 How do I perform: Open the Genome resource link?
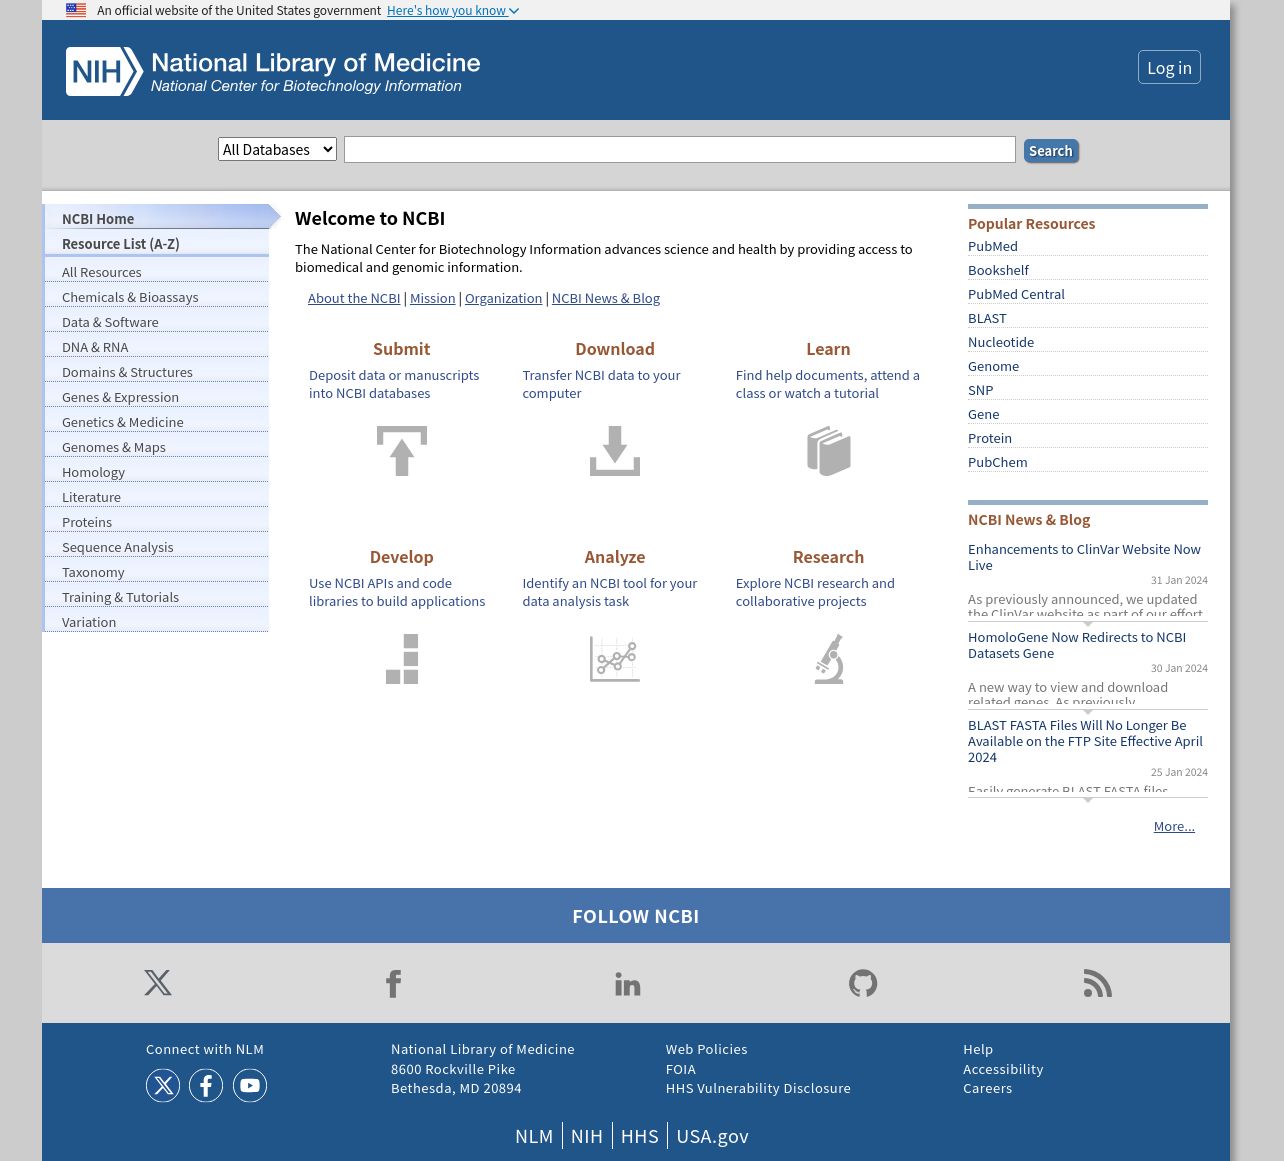tap(993, 366)
